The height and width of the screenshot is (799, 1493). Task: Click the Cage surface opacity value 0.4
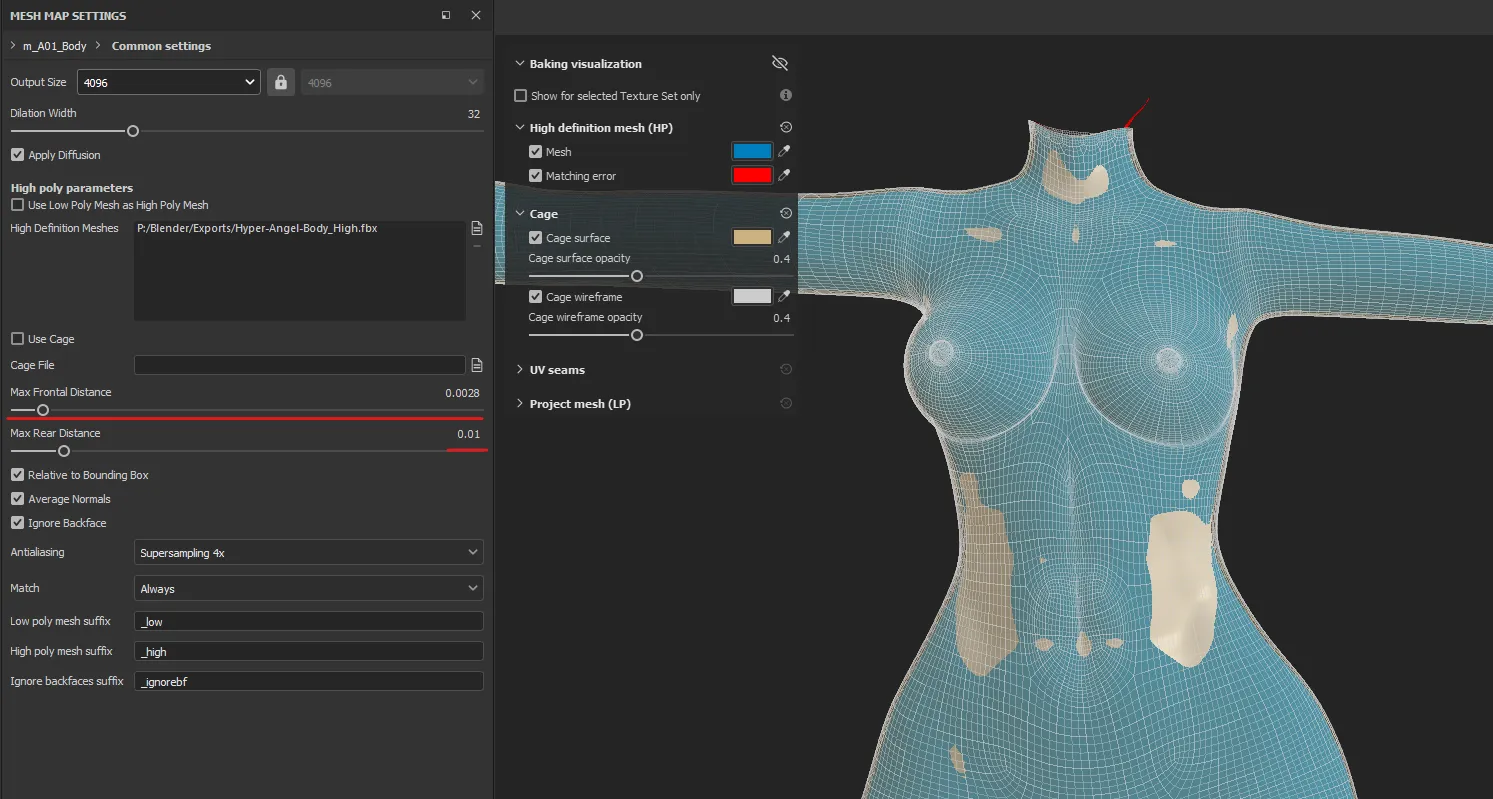pyautogui.click(x=781, y=259)
